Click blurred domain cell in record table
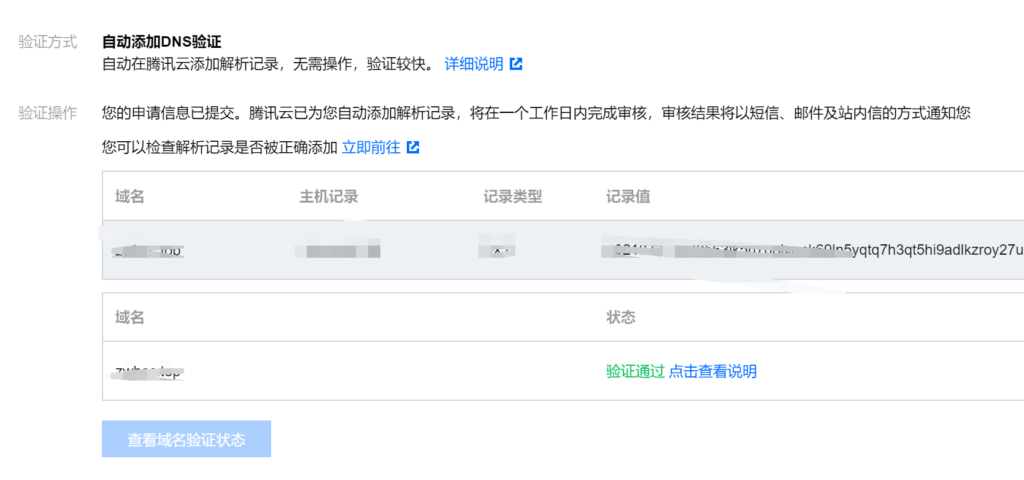 tap(151, 249)
